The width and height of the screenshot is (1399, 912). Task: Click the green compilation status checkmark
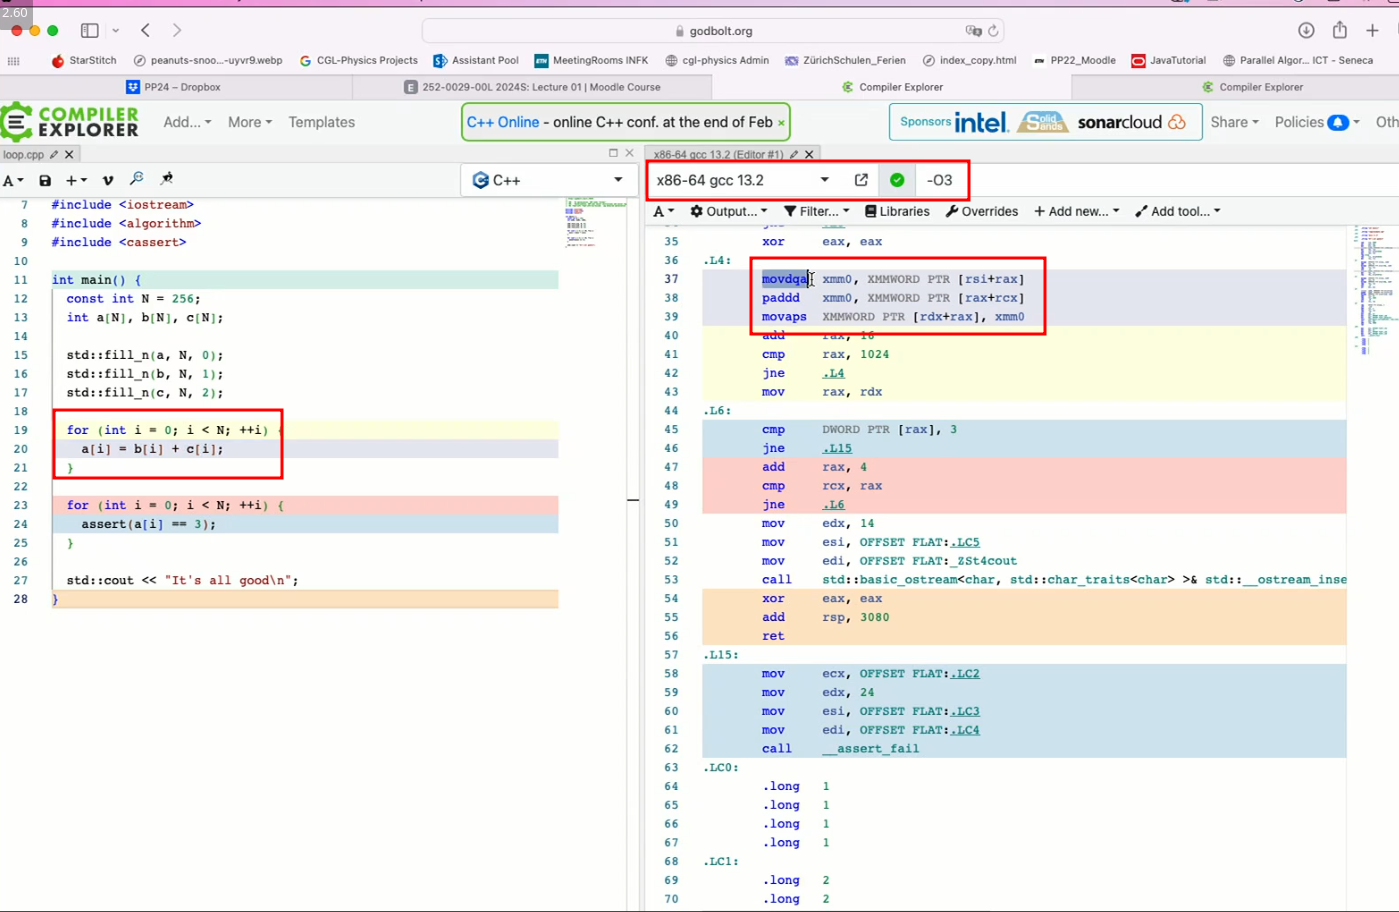pyautogui.click(x=897, y=180)
